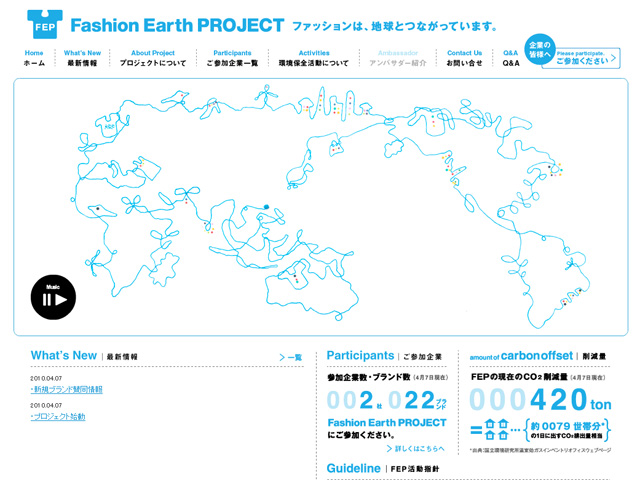Open the Home menu item
Viewport: 640px width, 480px height.
pyautogui.click(x=34, y=58)
